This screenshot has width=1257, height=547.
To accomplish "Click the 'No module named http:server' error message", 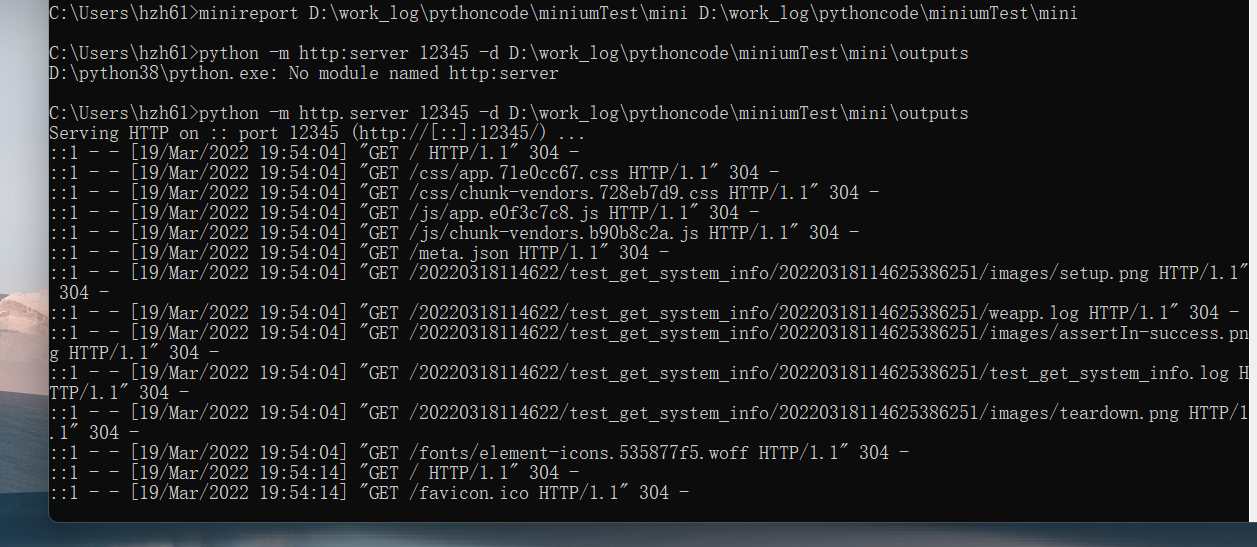I will (x=437, y=73).
